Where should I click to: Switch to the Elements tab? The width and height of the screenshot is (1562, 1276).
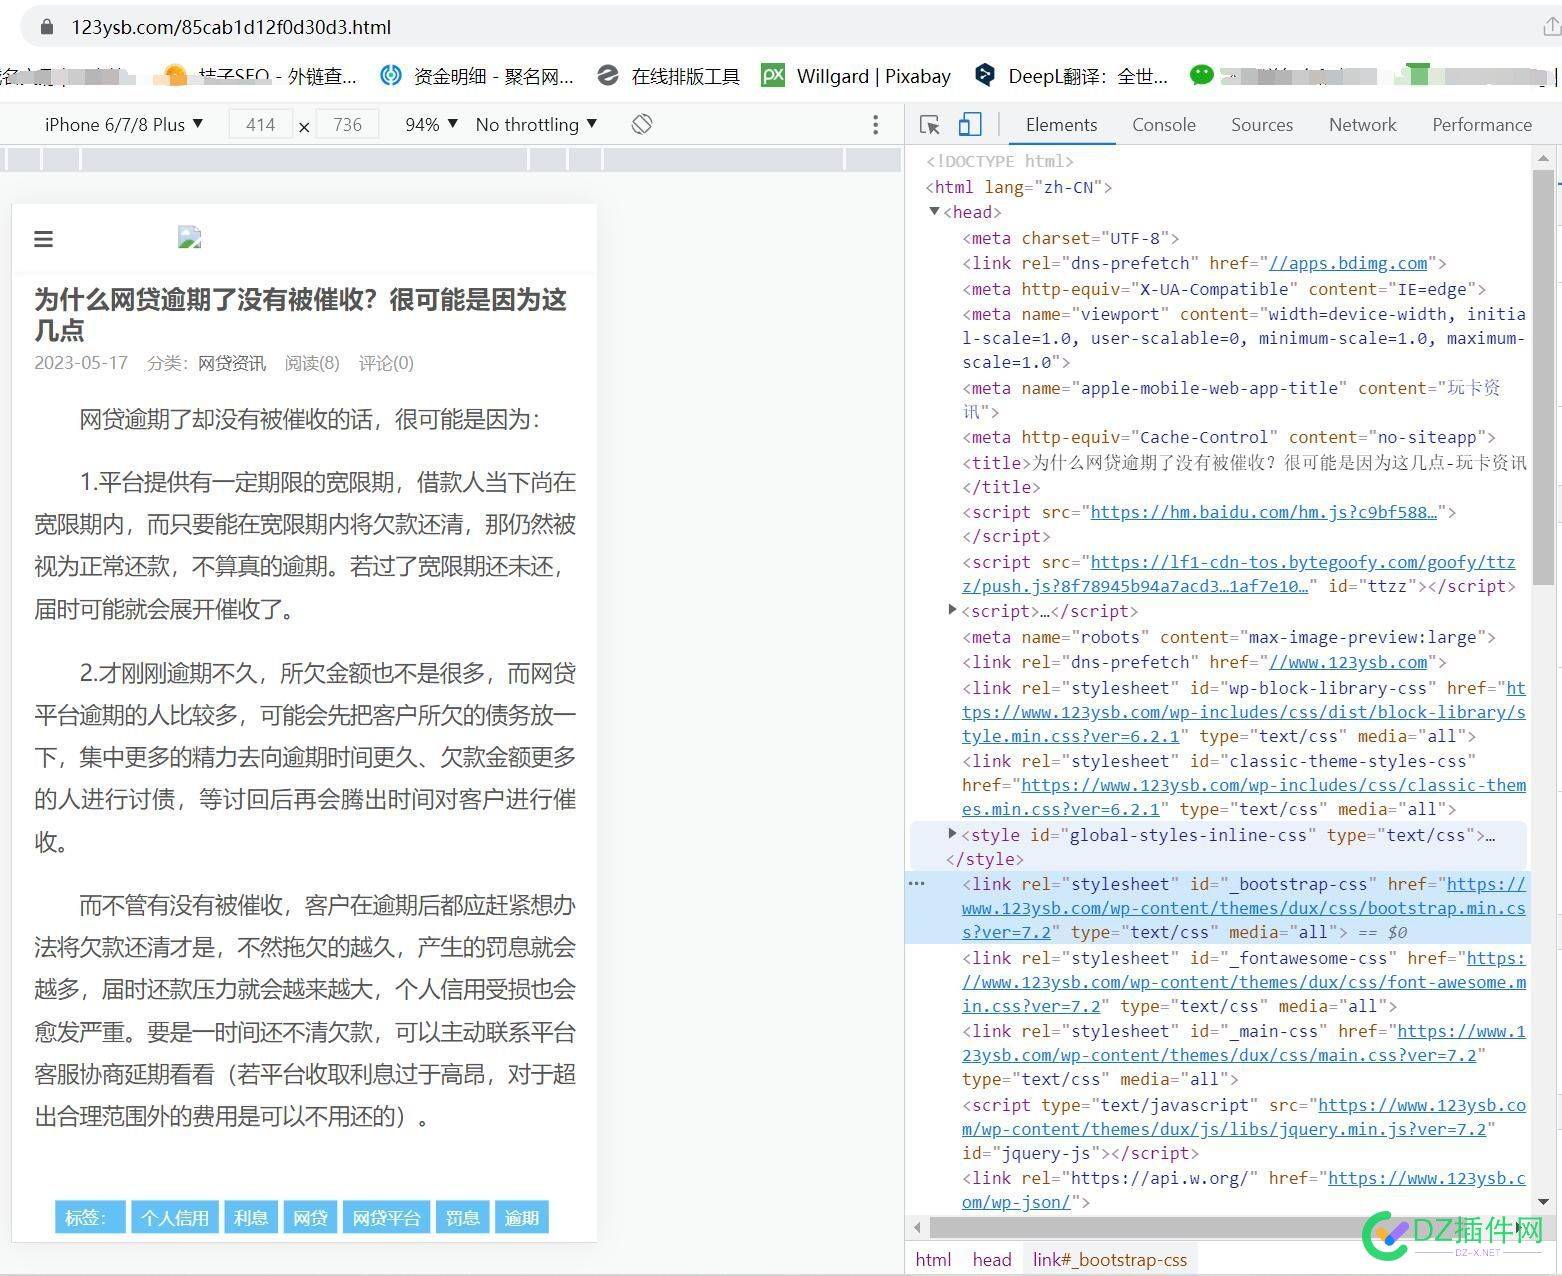tap(1061, 125)
